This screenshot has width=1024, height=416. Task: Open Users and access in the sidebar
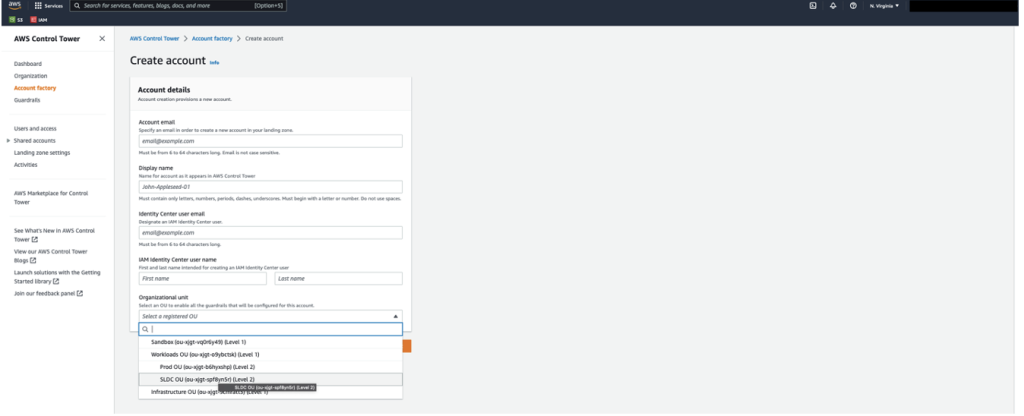(x=35, y=129)
